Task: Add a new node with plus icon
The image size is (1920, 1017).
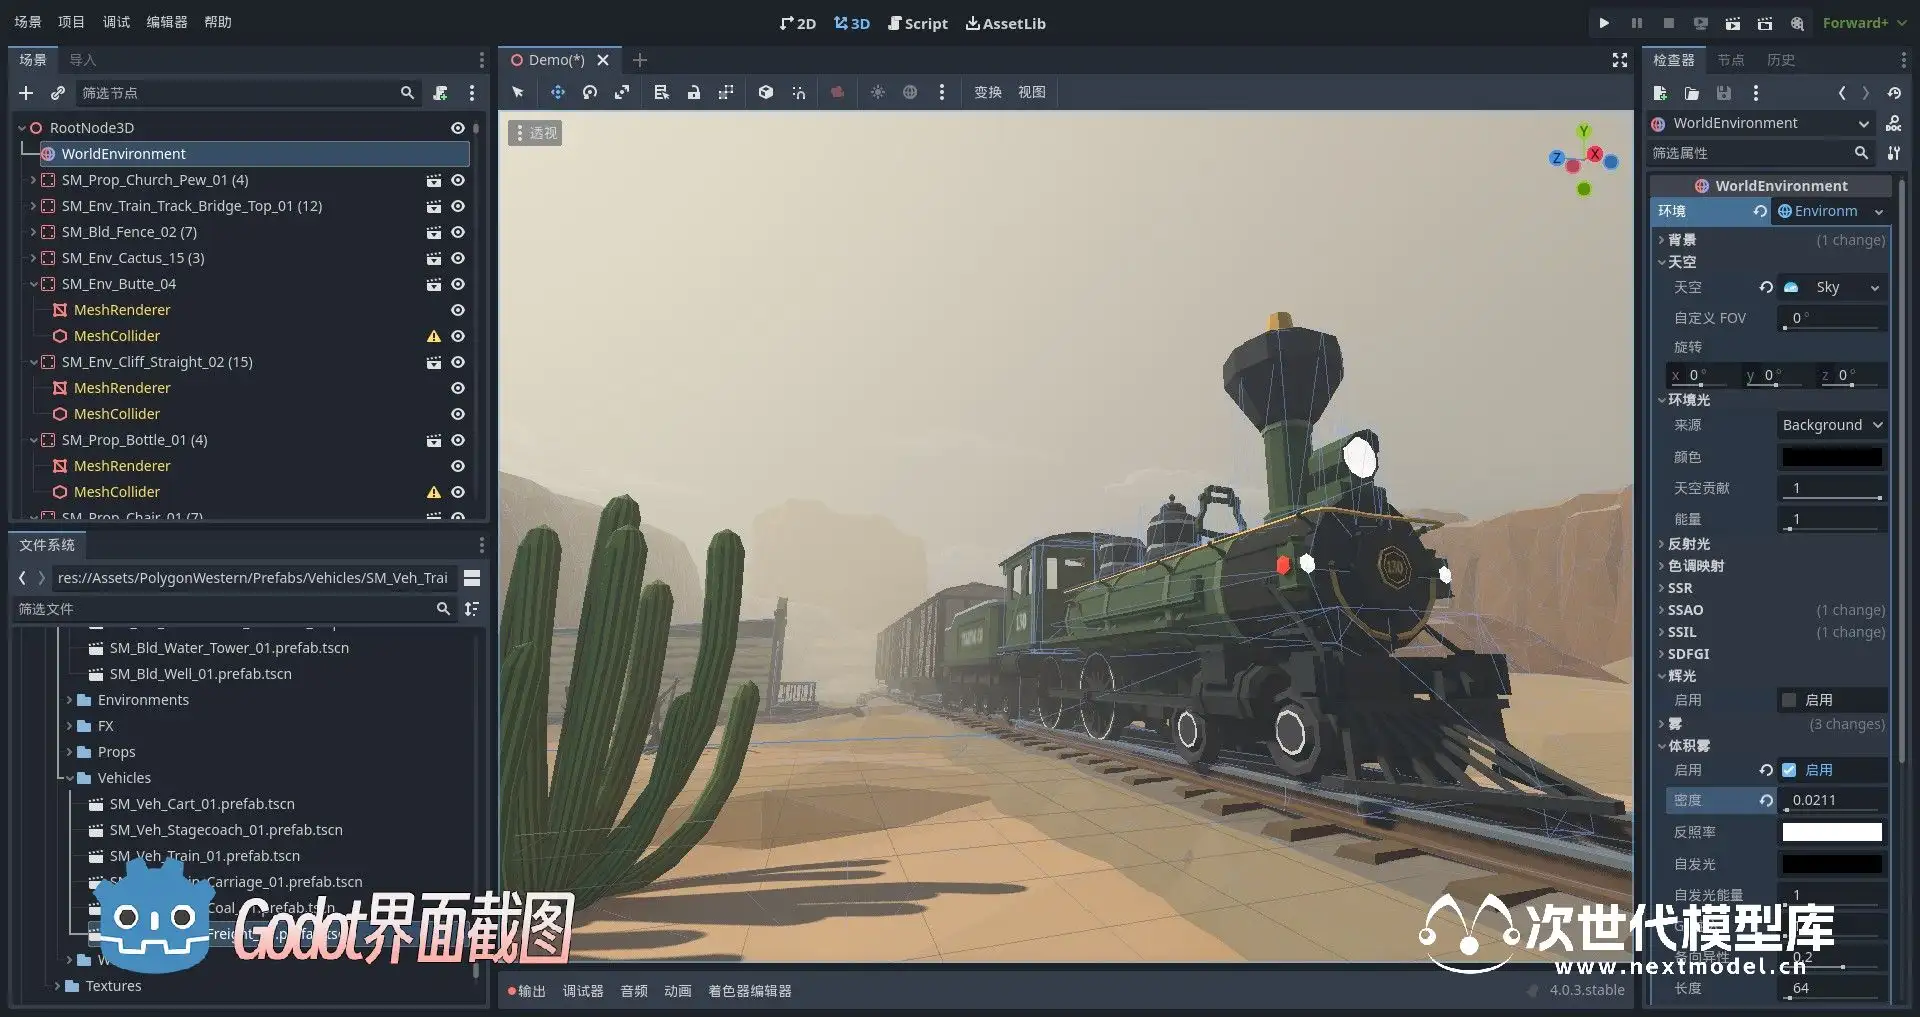Action: click(x=26, y=93)
